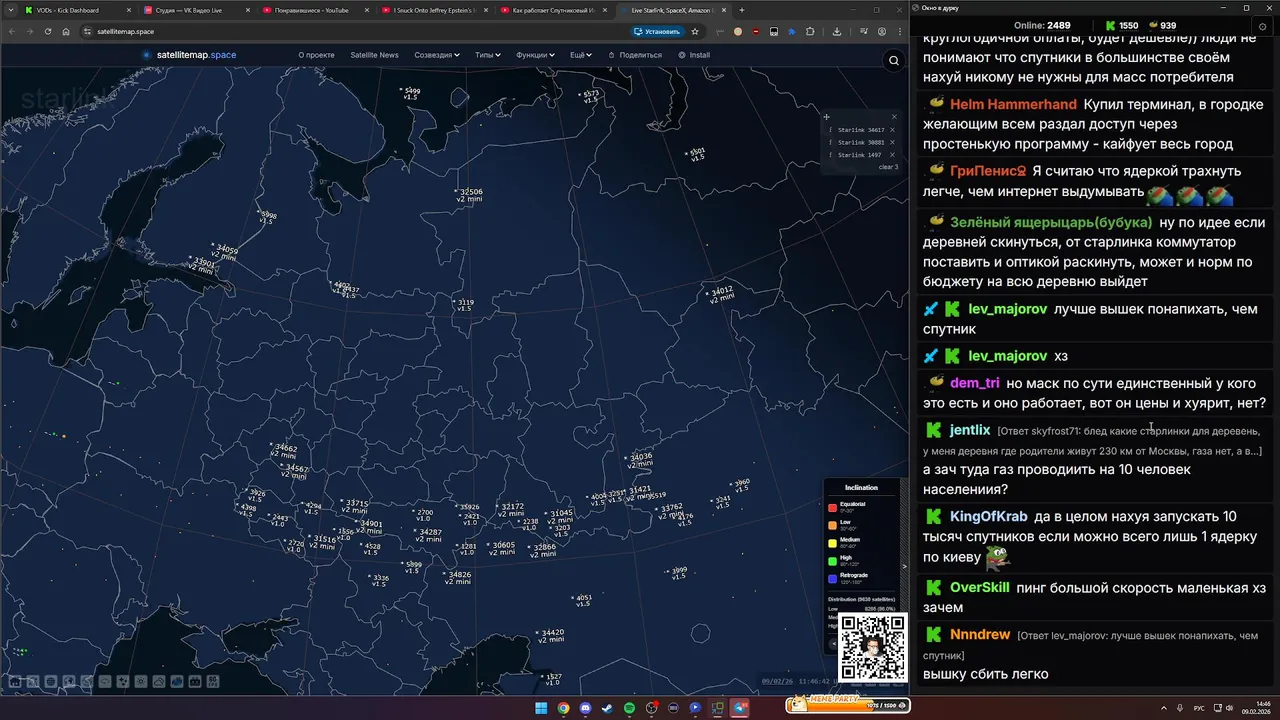Click РУС language indicator in system tray
The width and height of the screenshot is (1280, 720).
1199,708
